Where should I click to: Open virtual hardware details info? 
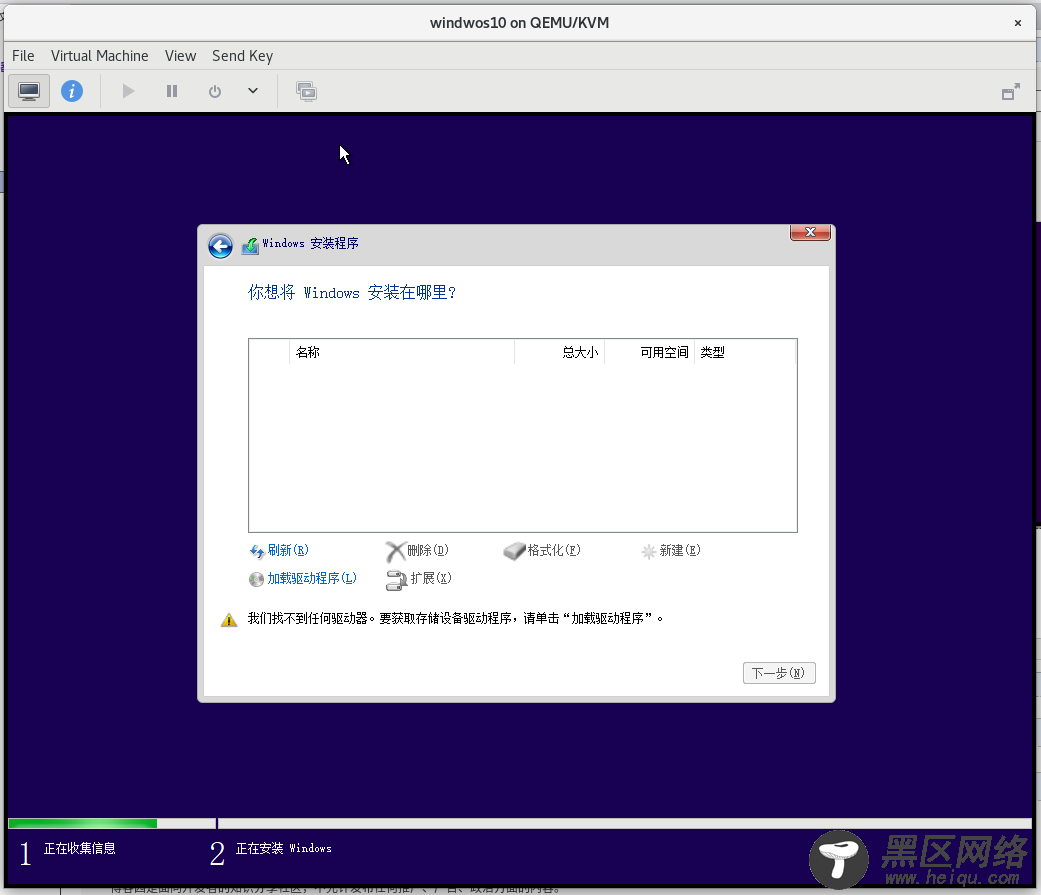72,91
